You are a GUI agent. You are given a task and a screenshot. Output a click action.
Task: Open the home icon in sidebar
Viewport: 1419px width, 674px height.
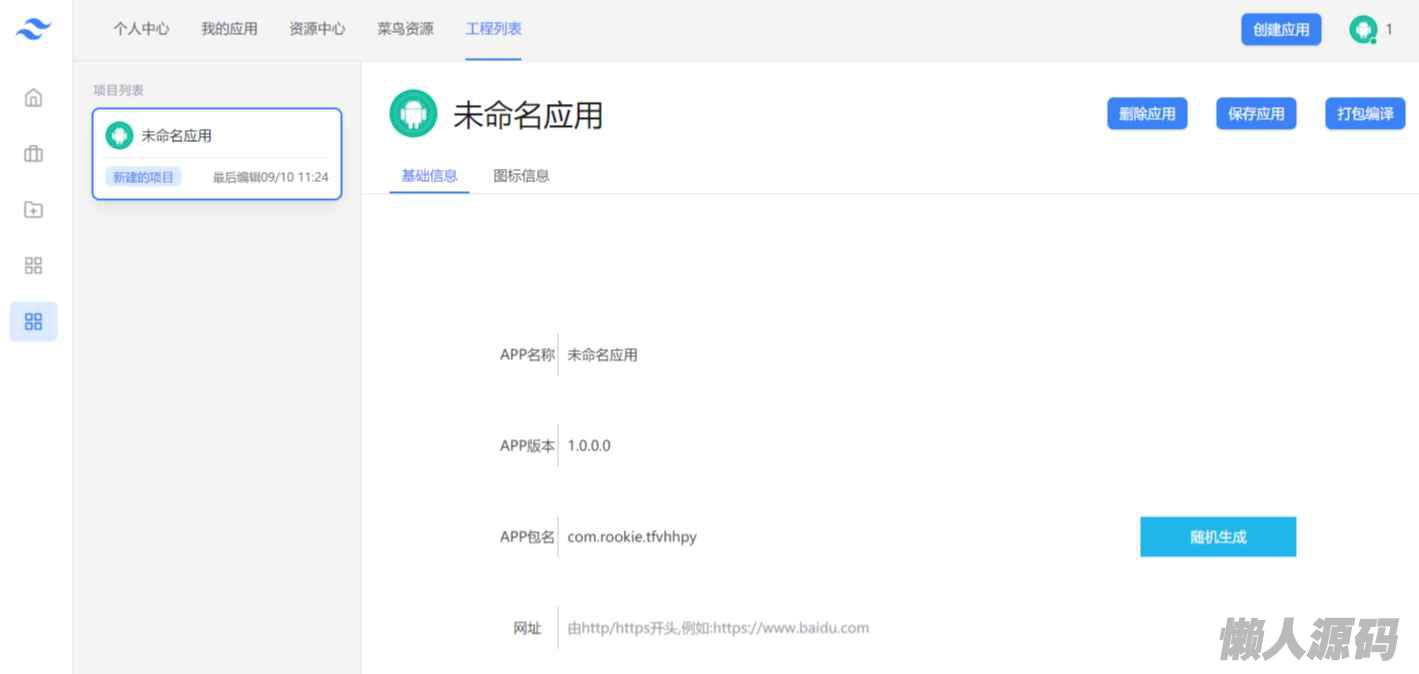tap(34, 98)
